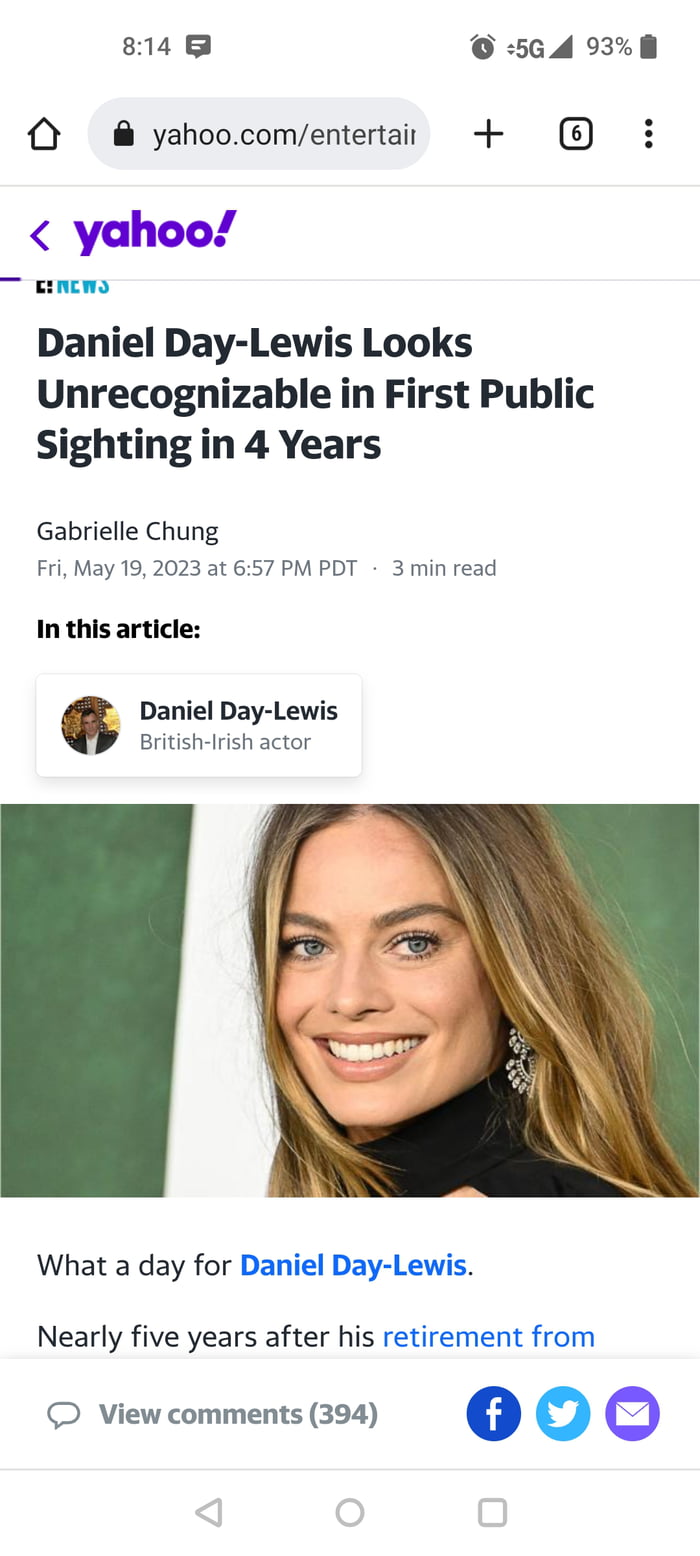Viewport: 700px width, 1556px height.
Task: Open the blue Daniel Day-Lewis text link
Action: (x=353, y=1265)
